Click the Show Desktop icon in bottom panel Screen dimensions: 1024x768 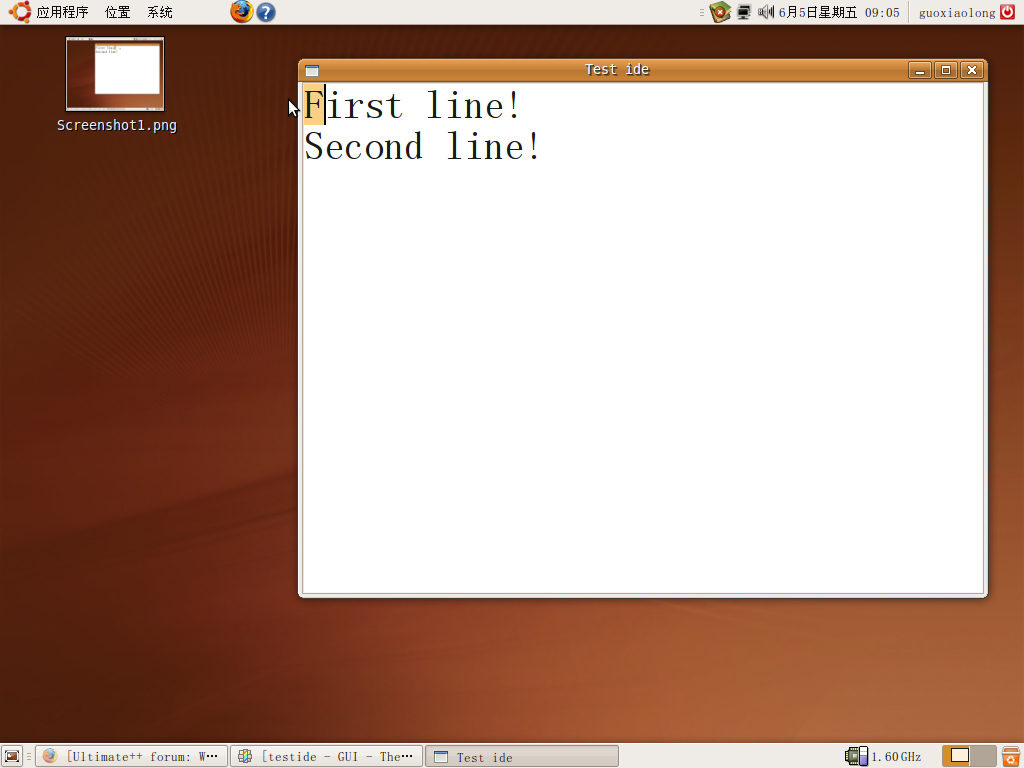[12, 756]
